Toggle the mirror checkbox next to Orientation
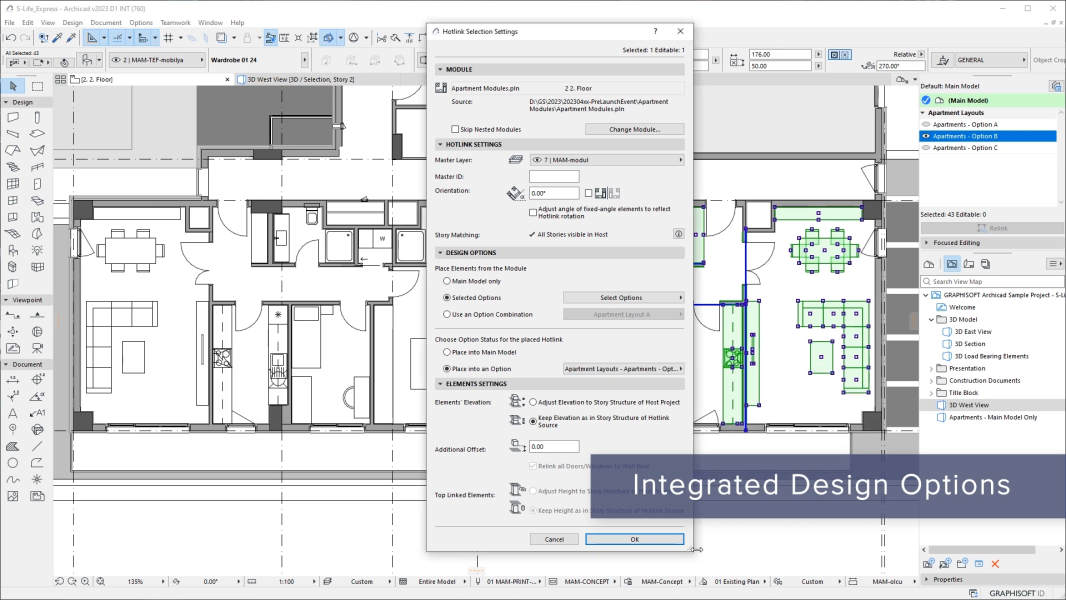Viewport: 1066px width, 600px height. tap(589, 194)
